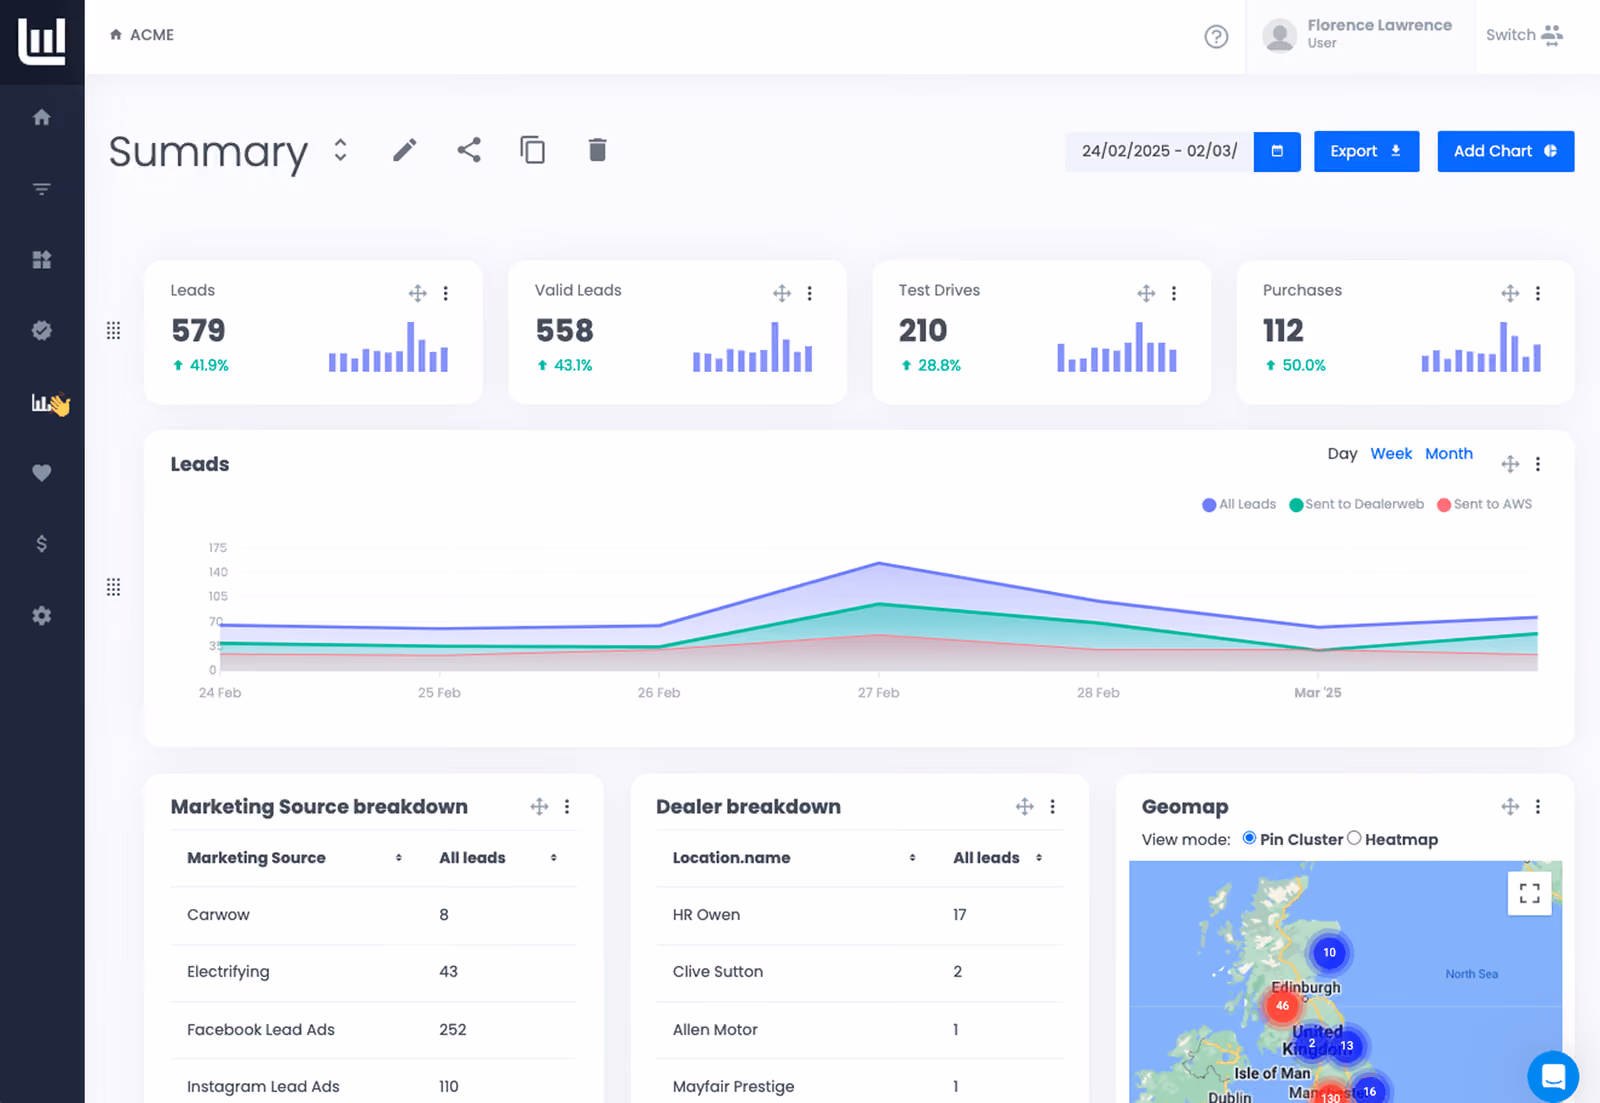Toggle the All Leads legend swatch

point(1209,505)
